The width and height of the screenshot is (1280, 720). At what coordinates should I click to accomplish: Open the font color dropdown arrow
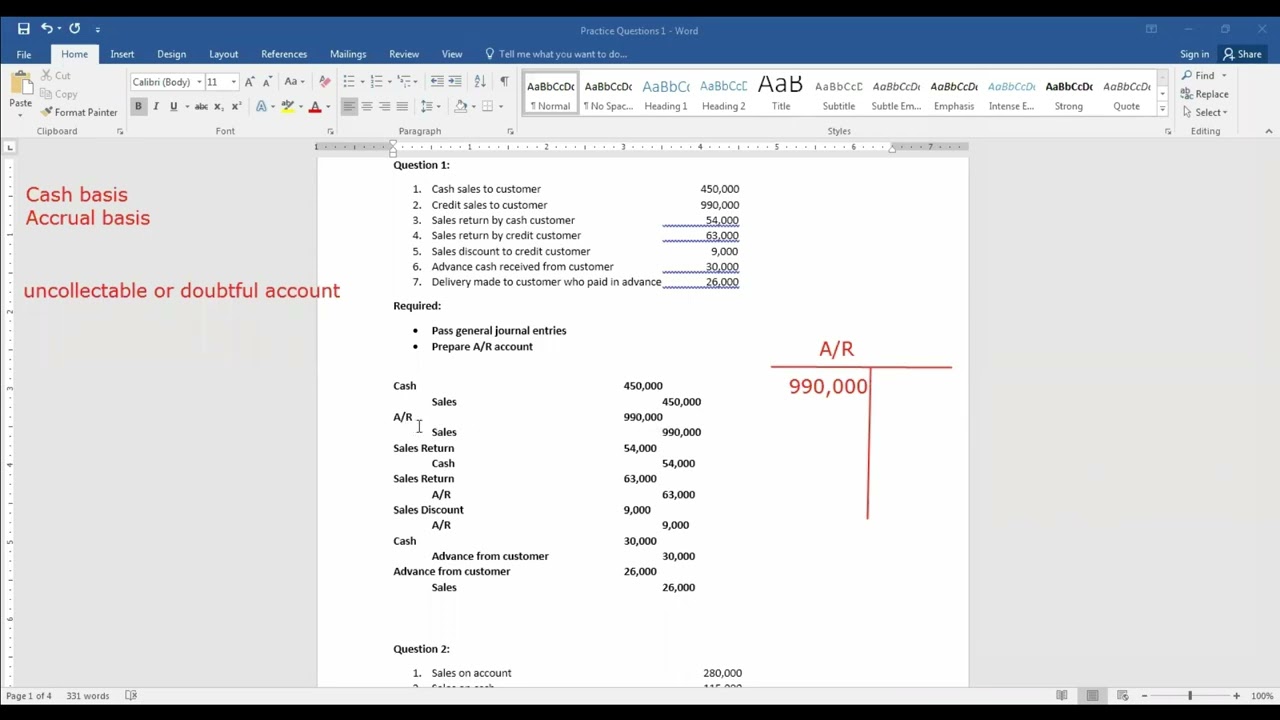(327, 107)
